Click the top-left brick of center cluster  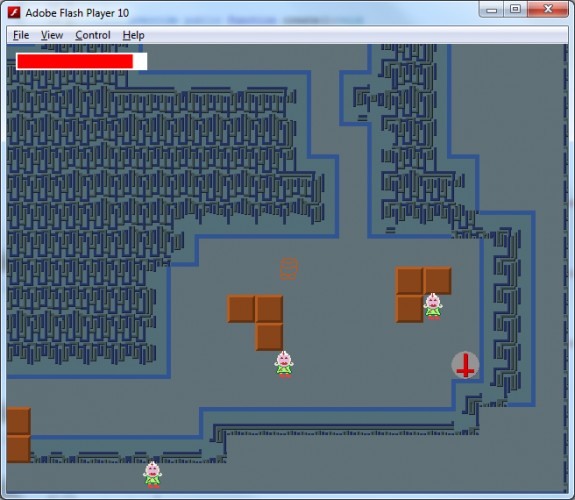coord(241,309)
